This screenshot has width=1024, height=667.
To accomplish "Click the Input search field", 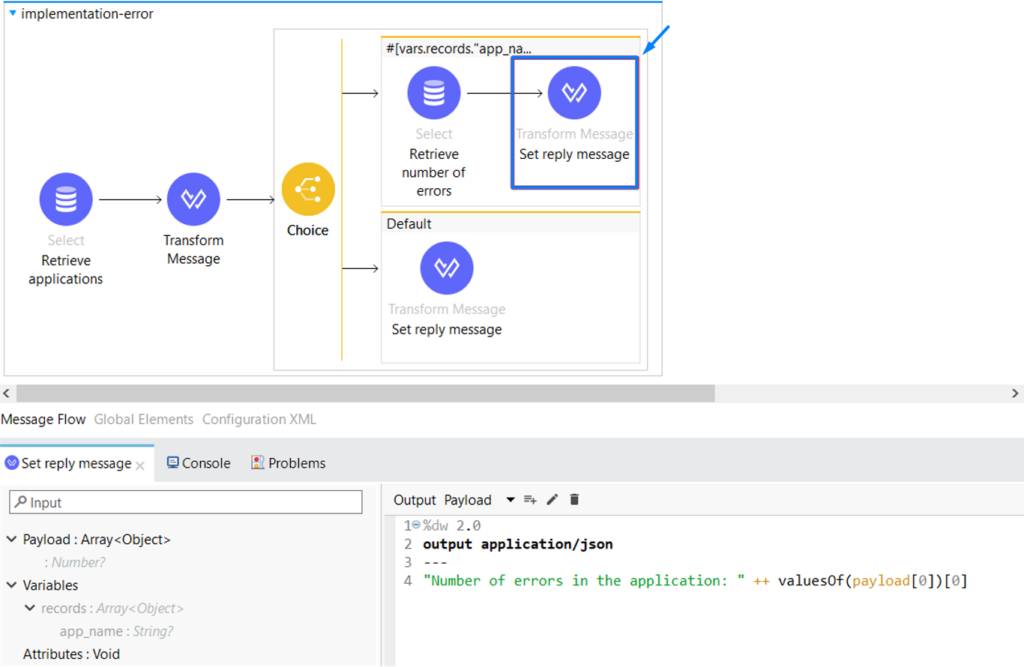I will (x=186, y=503).
